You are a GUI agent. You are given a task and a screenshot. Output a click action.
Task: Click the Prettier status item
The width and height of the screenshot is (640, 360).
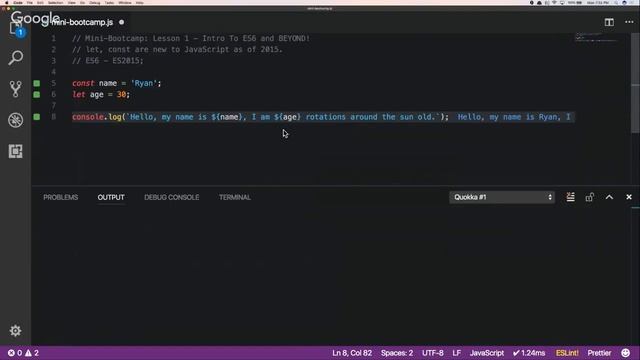point(599,353)
